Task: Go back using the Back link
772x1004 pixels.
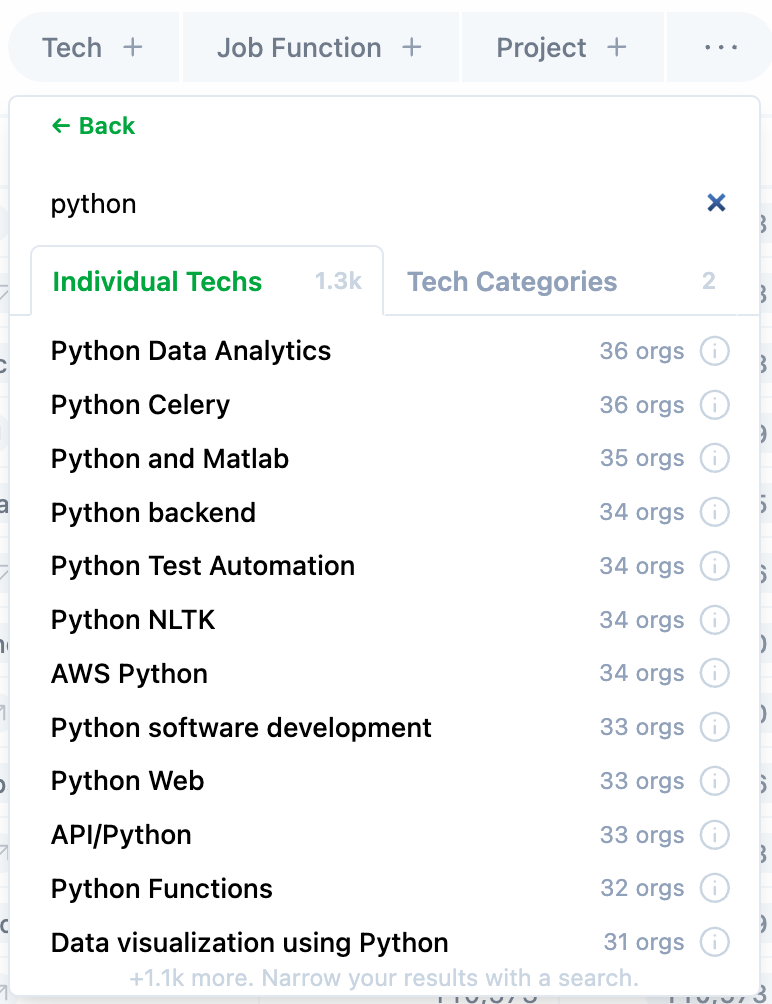Action: coord(93,126)
